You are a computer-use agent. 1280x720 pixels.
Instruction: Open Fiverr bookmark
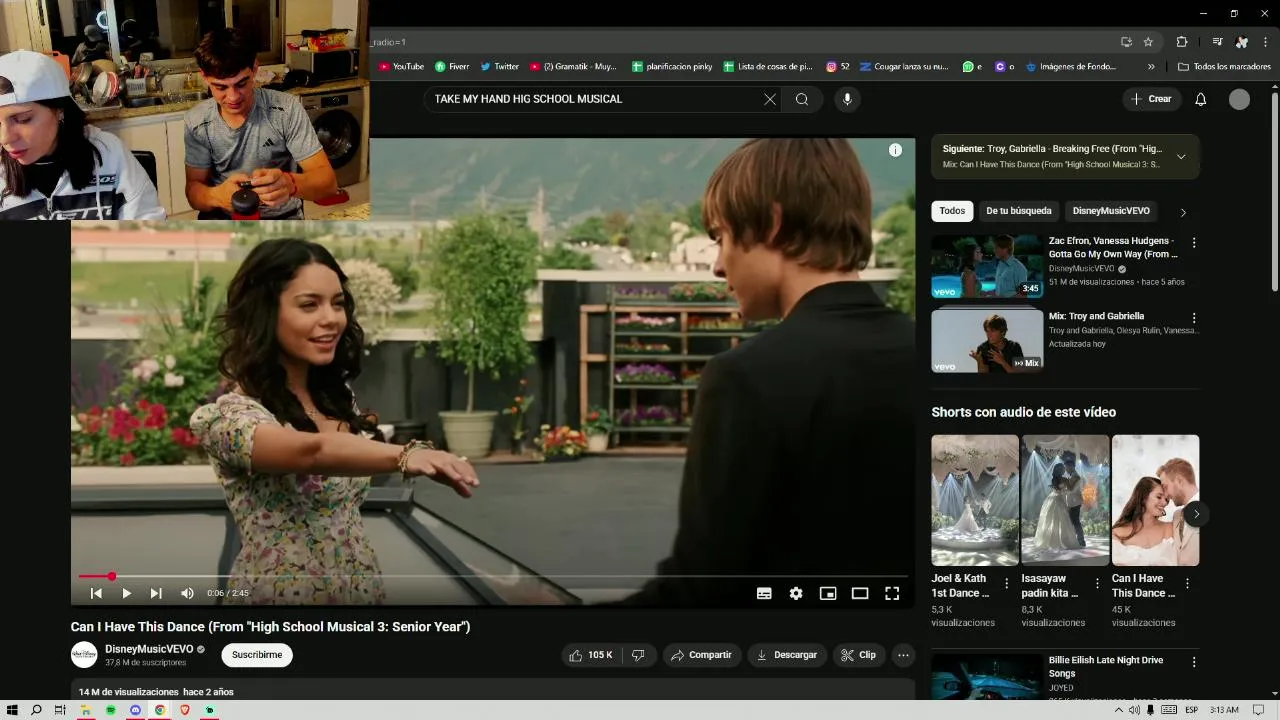(x=452, y=67)
